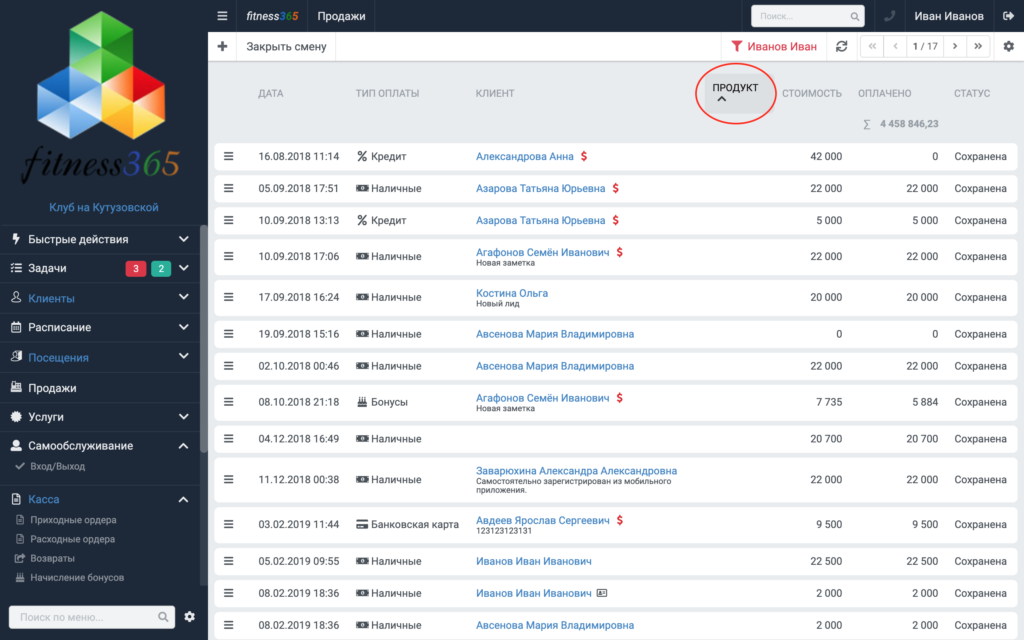Click the phone call icon in the header

pos(889,16)
